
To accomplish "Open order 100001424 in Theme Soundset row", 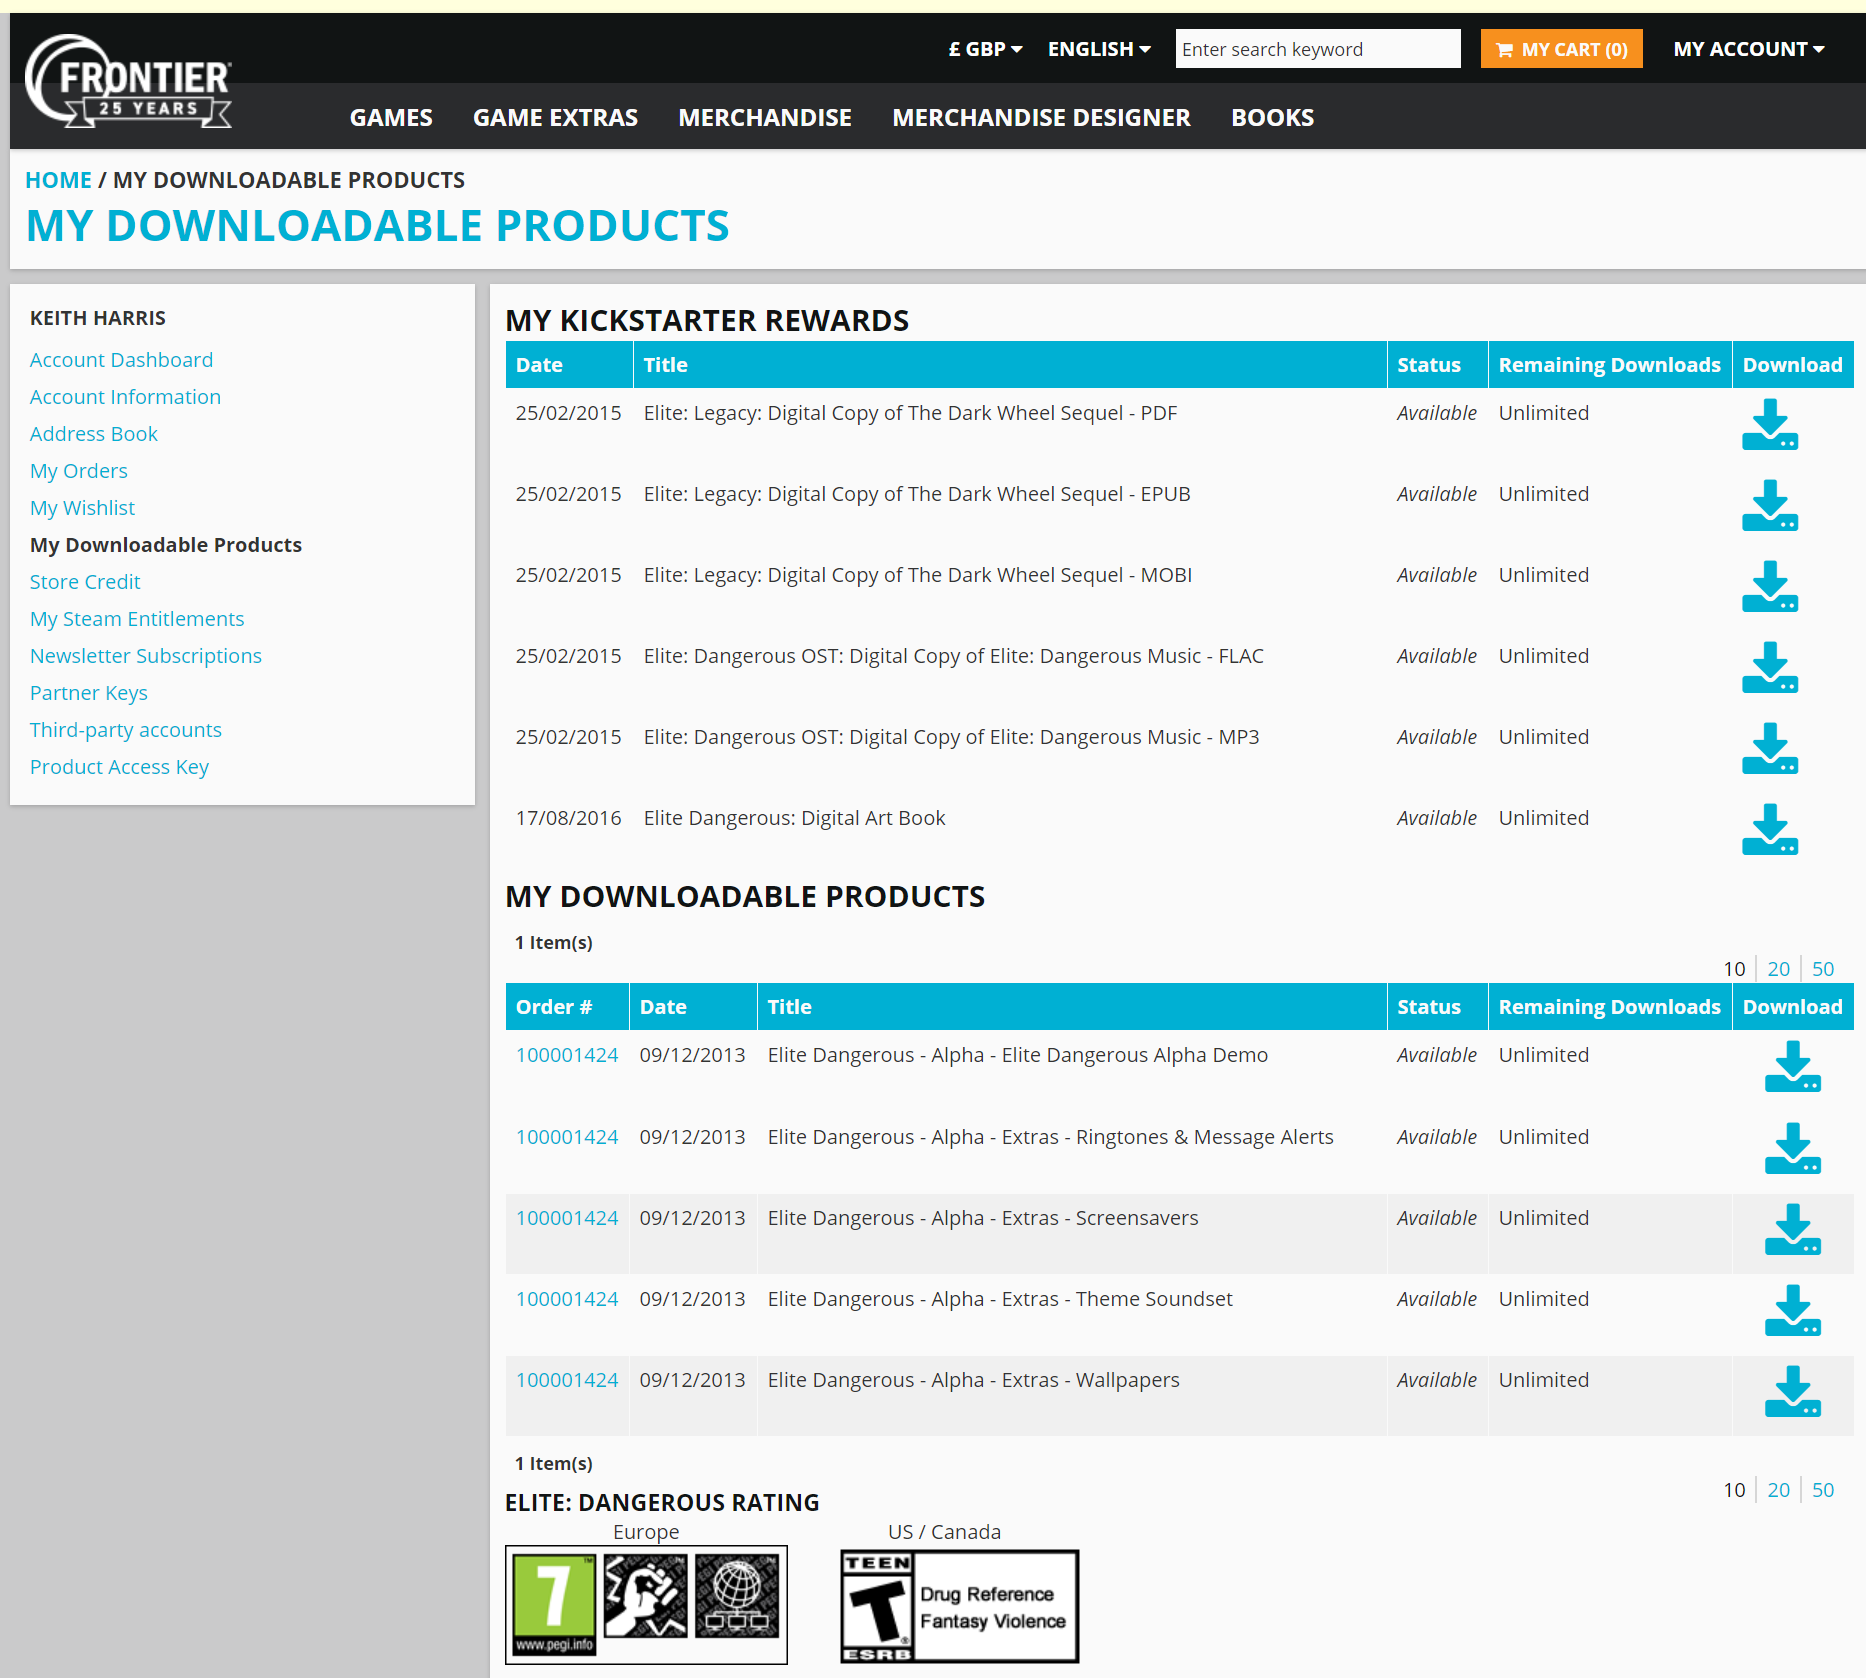I will pos(567,1299).
